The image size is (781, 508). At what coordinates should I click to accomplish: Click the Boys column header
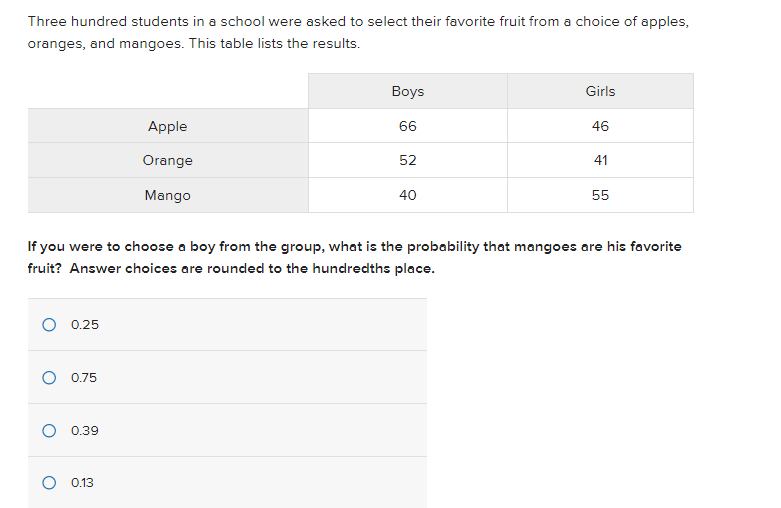tap(408, 91)
